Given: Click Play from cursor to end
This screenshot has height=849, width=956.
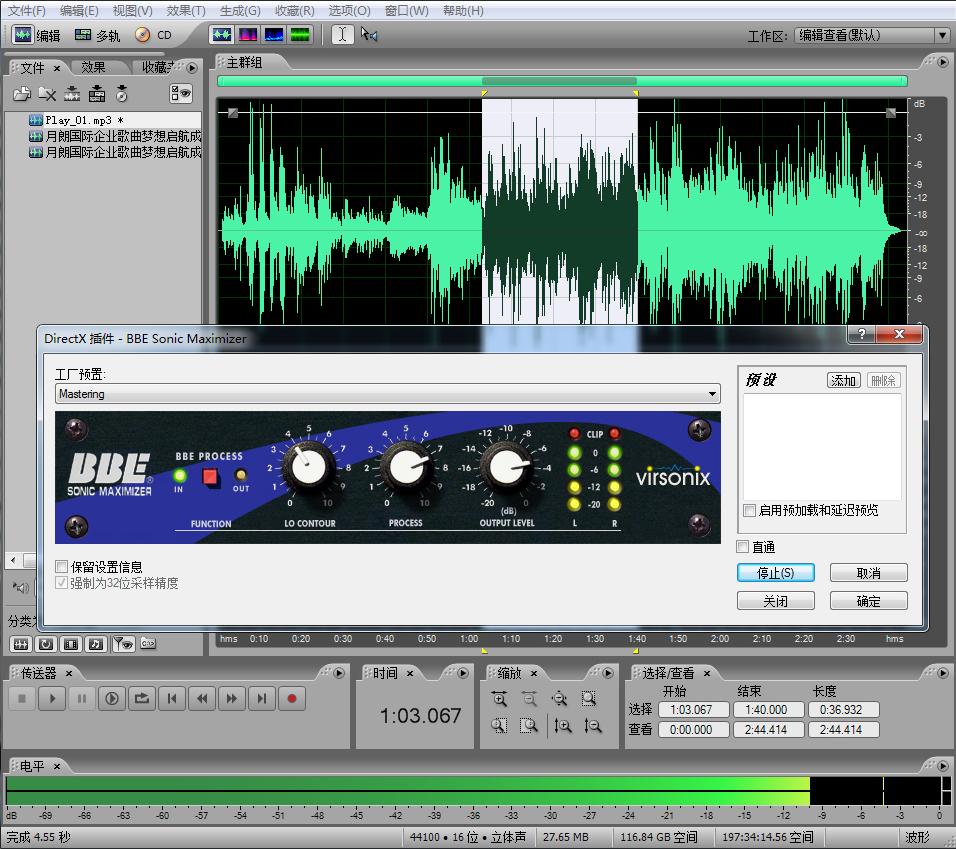Looking at the screenshot, I should 112,698.
